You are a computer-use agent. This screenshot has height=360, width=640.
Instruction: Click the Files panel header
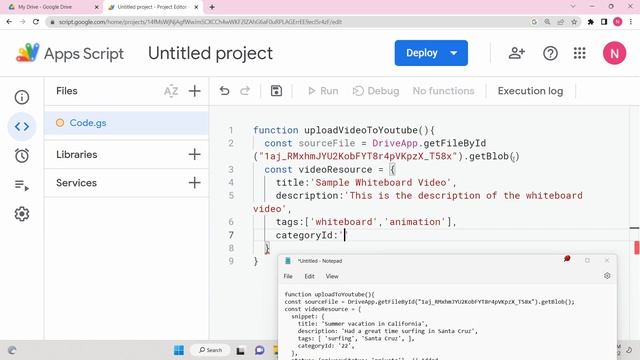click(x=67, y=91)
